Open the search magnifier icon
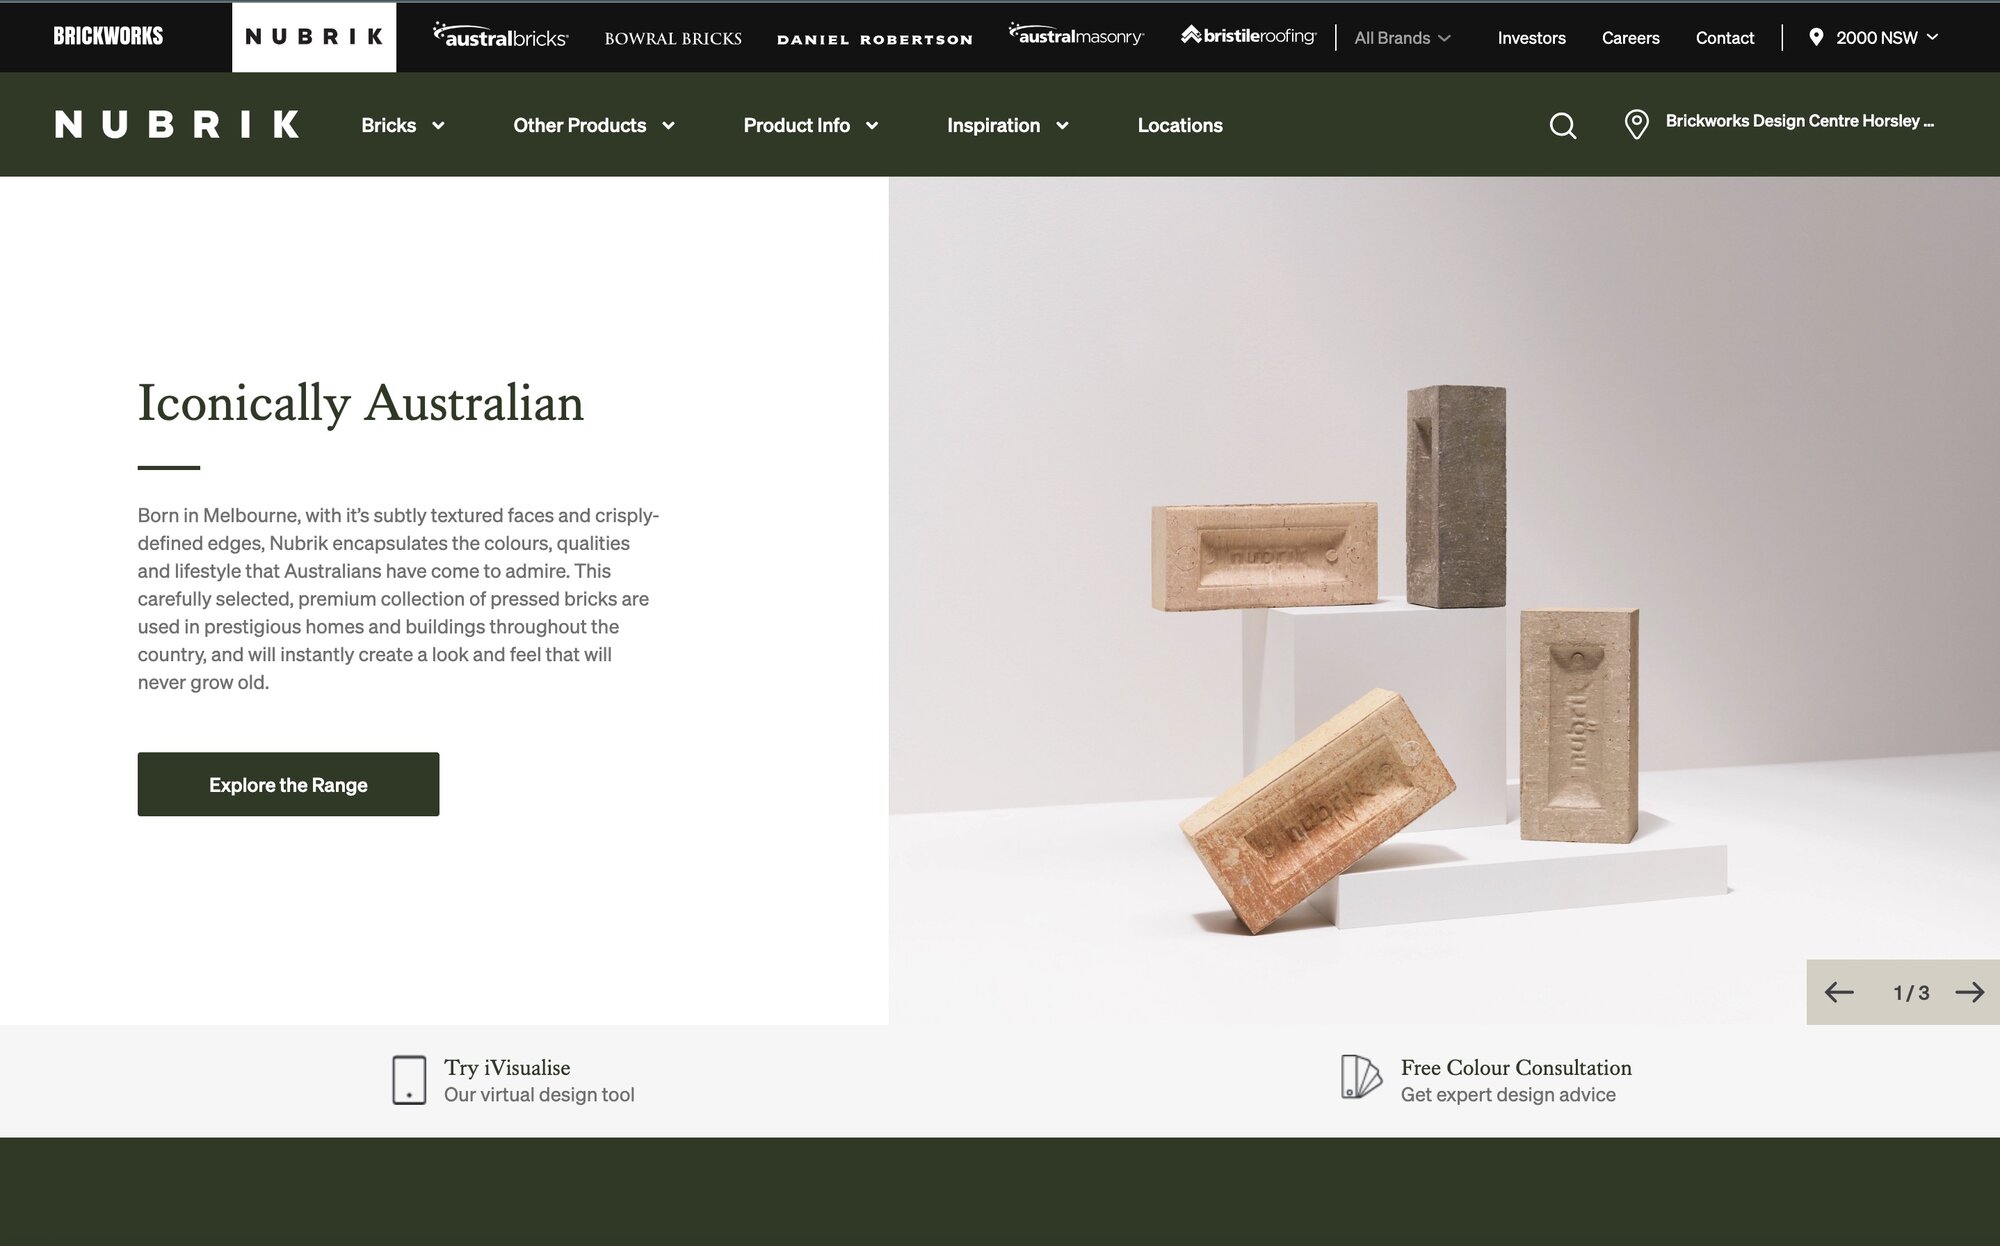 pos(1562,125)
